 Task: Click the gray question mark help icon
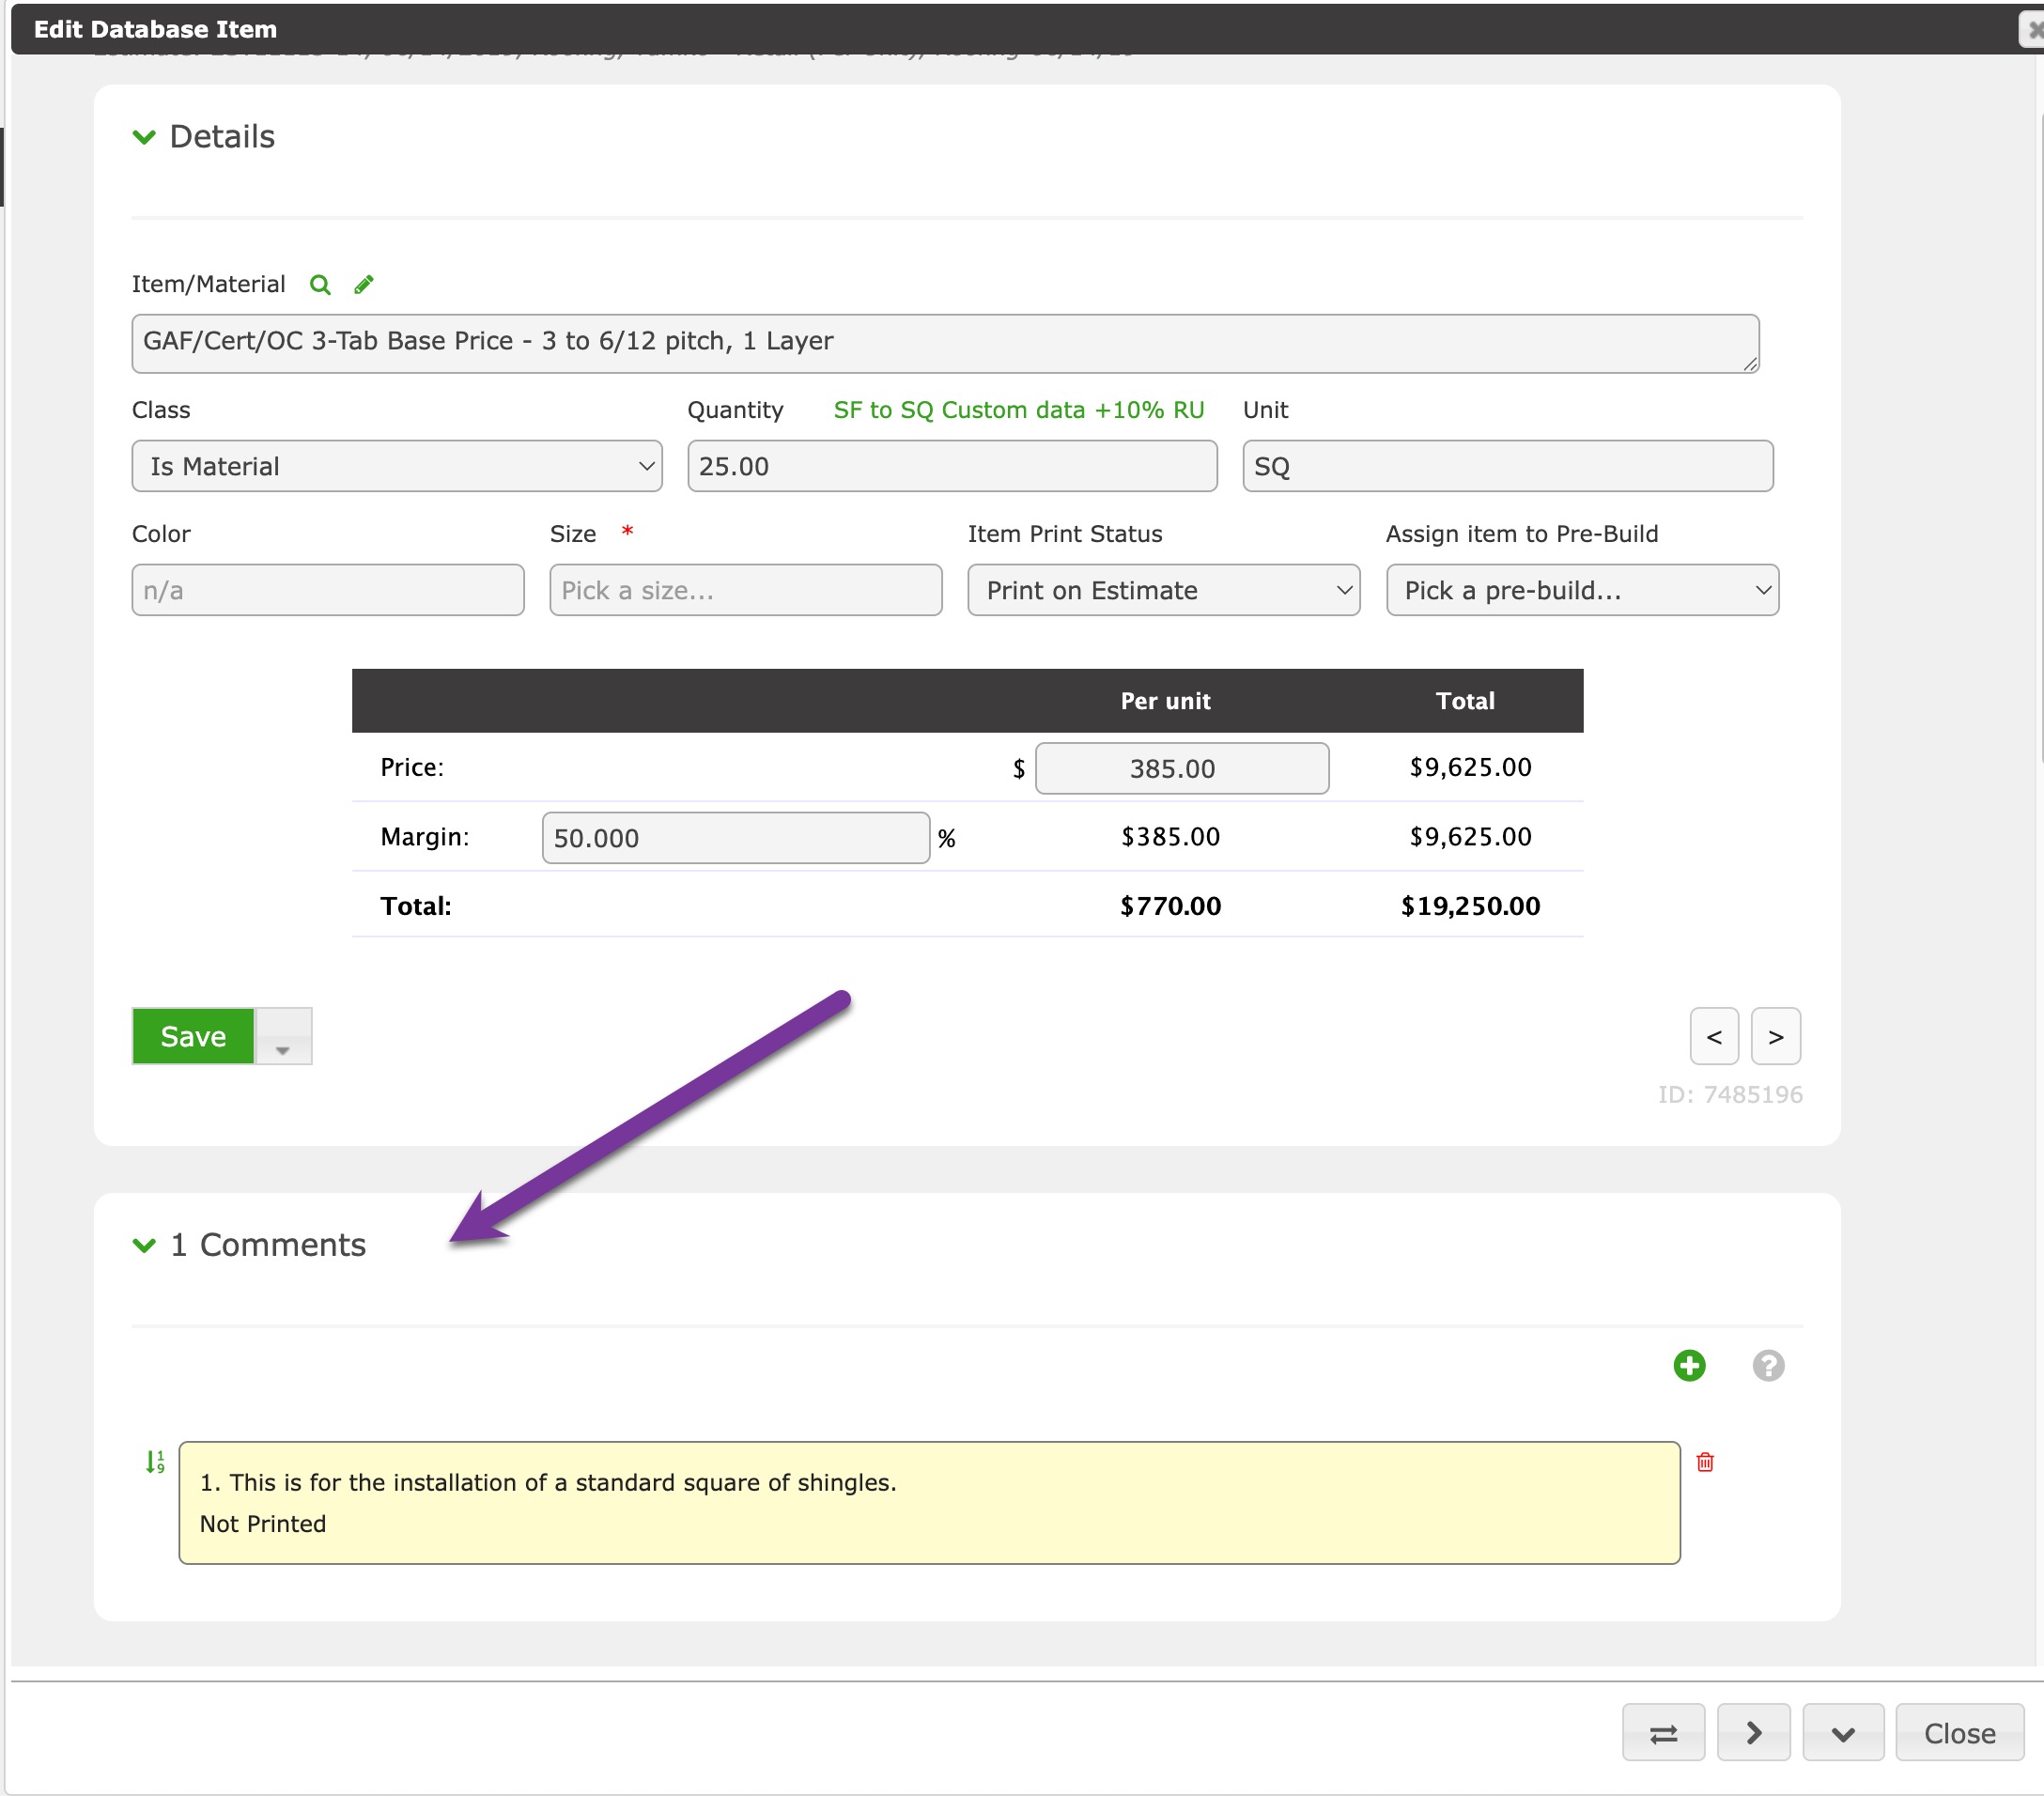[1767, 1365]
